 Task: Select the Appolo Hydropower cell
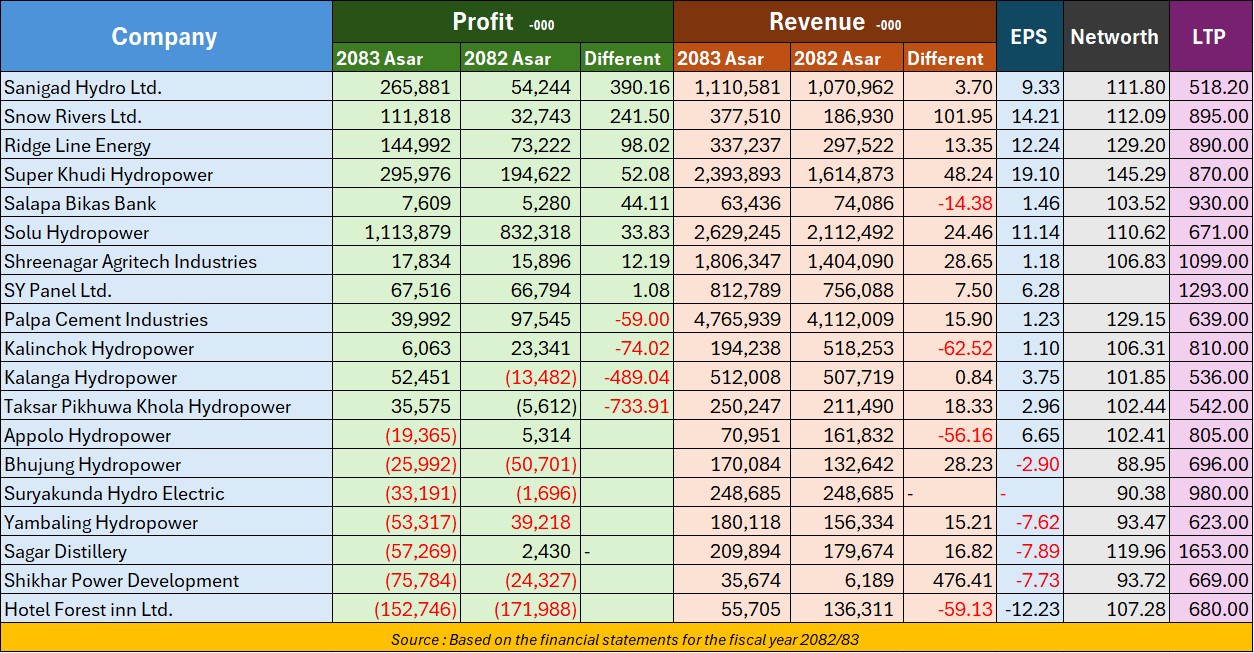click(166, 435)
